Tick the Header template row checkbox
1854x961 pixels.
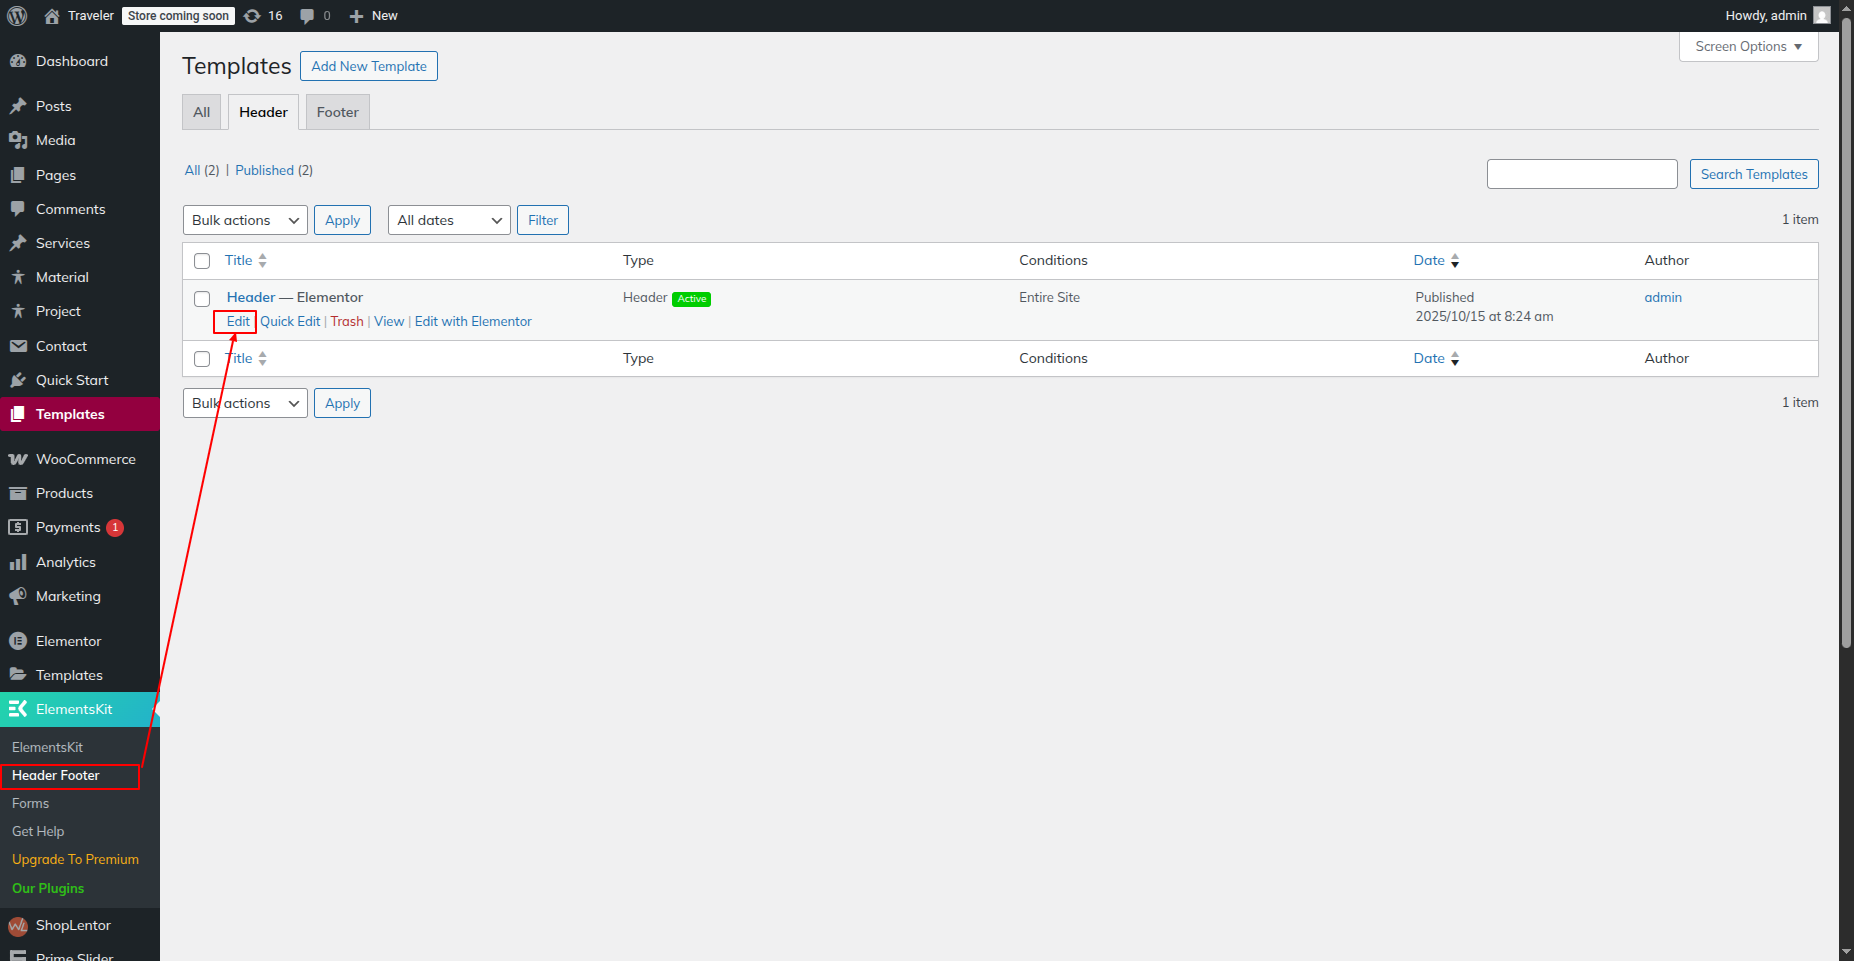(x=202, y=298)
